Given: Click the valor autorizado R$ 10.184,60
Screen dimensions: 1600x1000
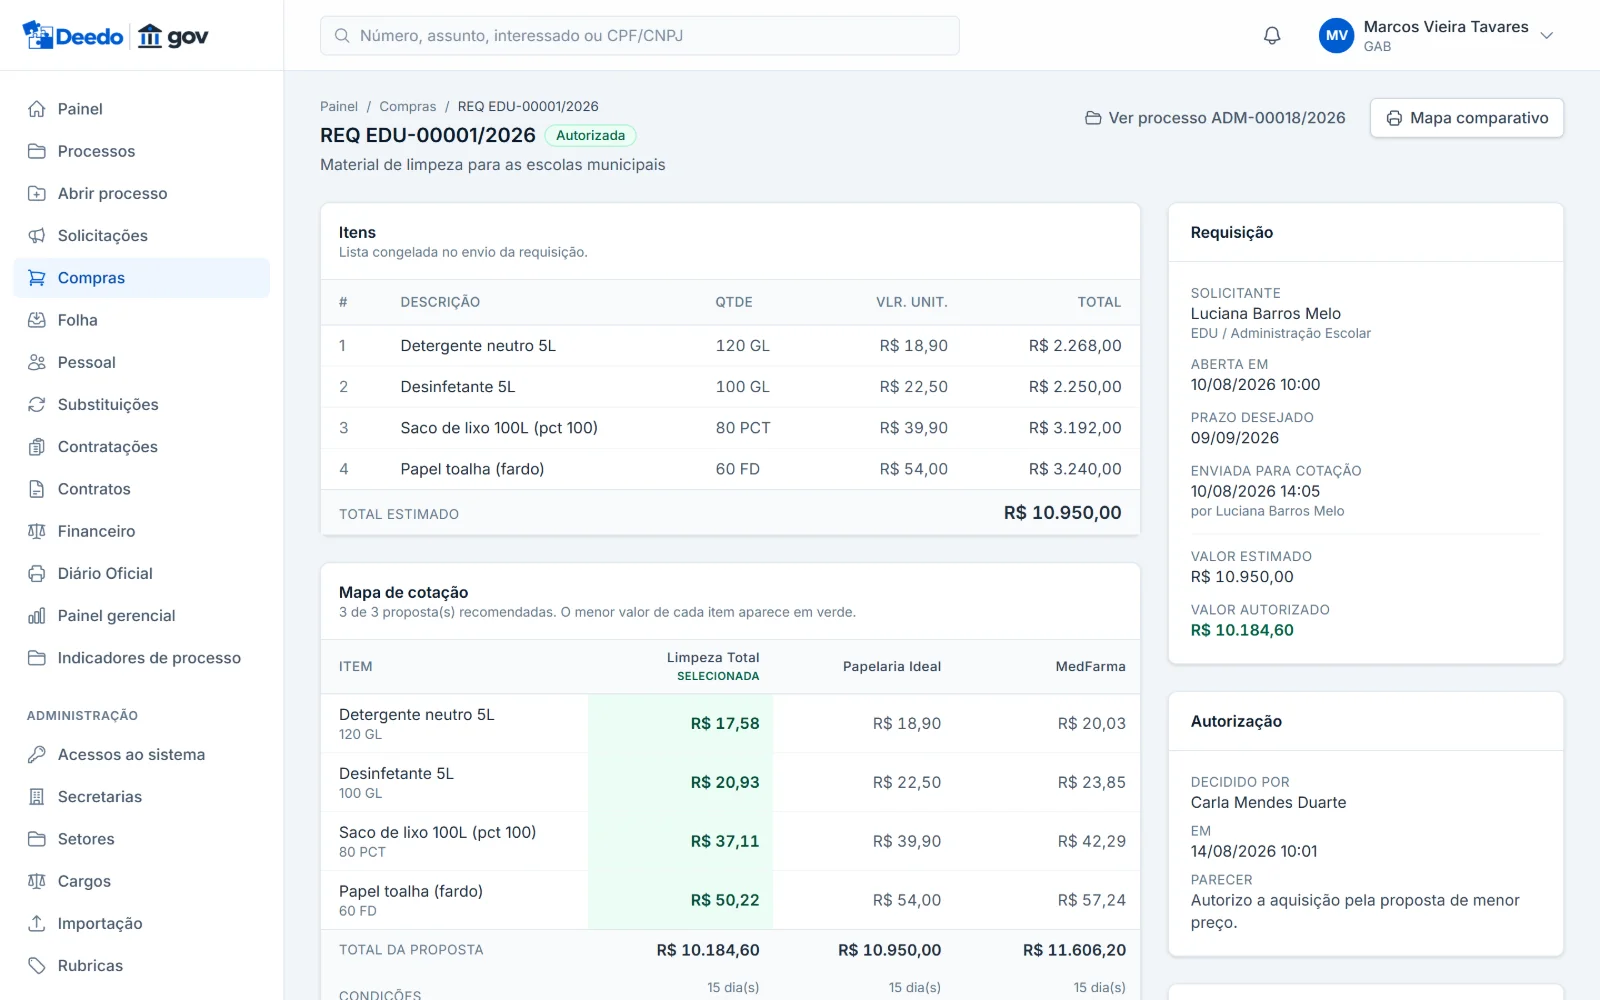Looking at the screenshot, I should click(x=1242, y=630).
